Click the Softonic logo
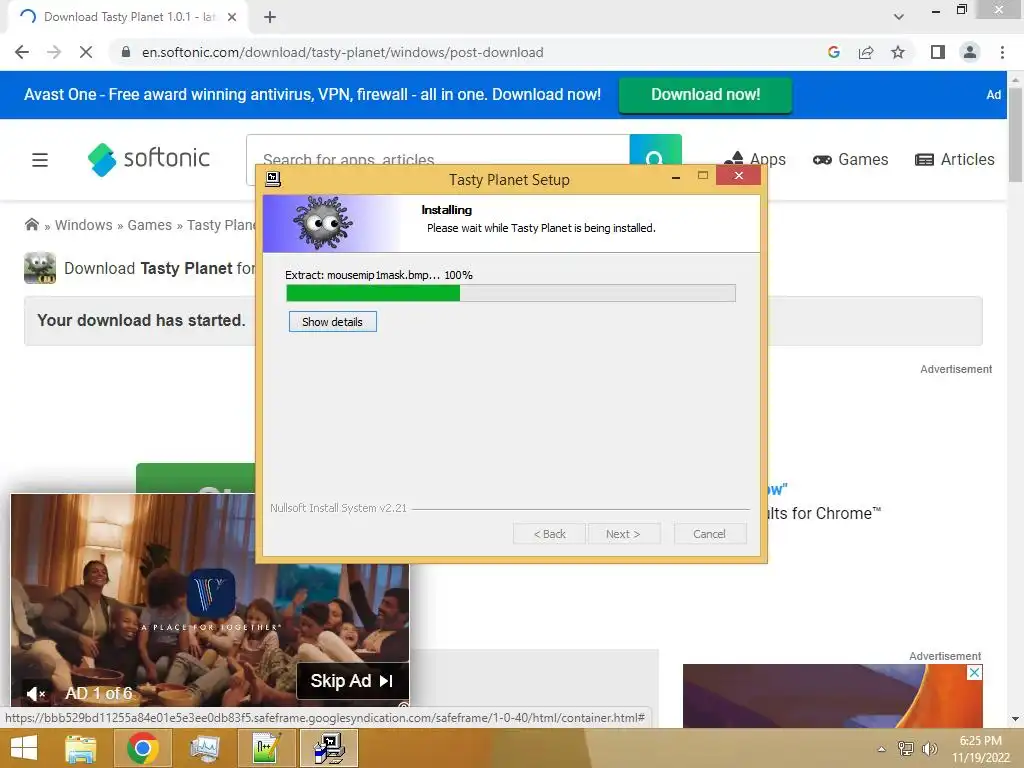 [149, 159]
